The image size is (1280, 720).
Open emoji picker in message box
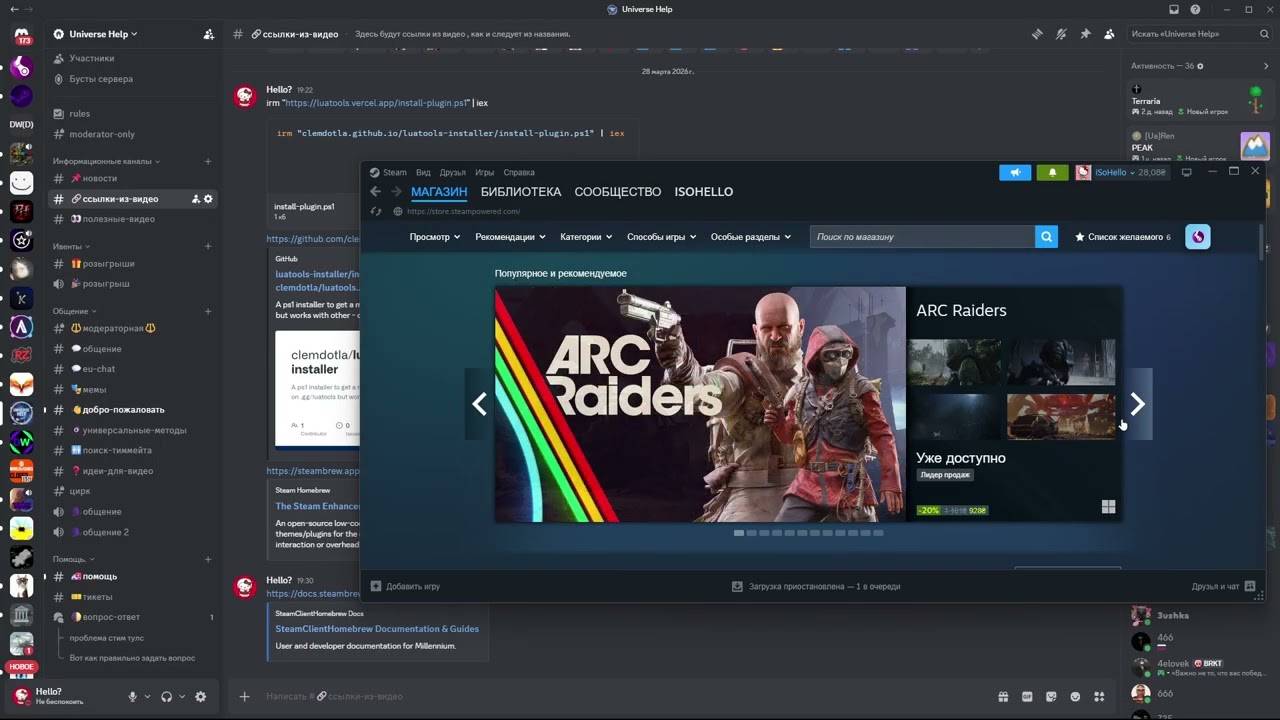coord(1075,696)
